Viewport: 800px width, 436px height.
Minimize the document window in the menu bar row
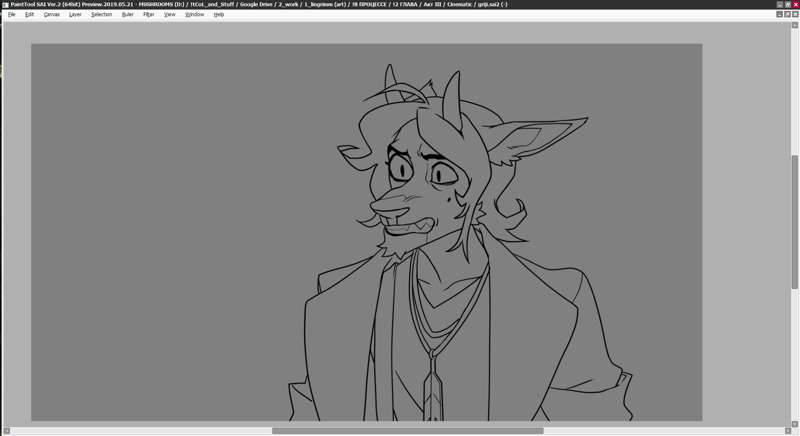coord(780,14)
